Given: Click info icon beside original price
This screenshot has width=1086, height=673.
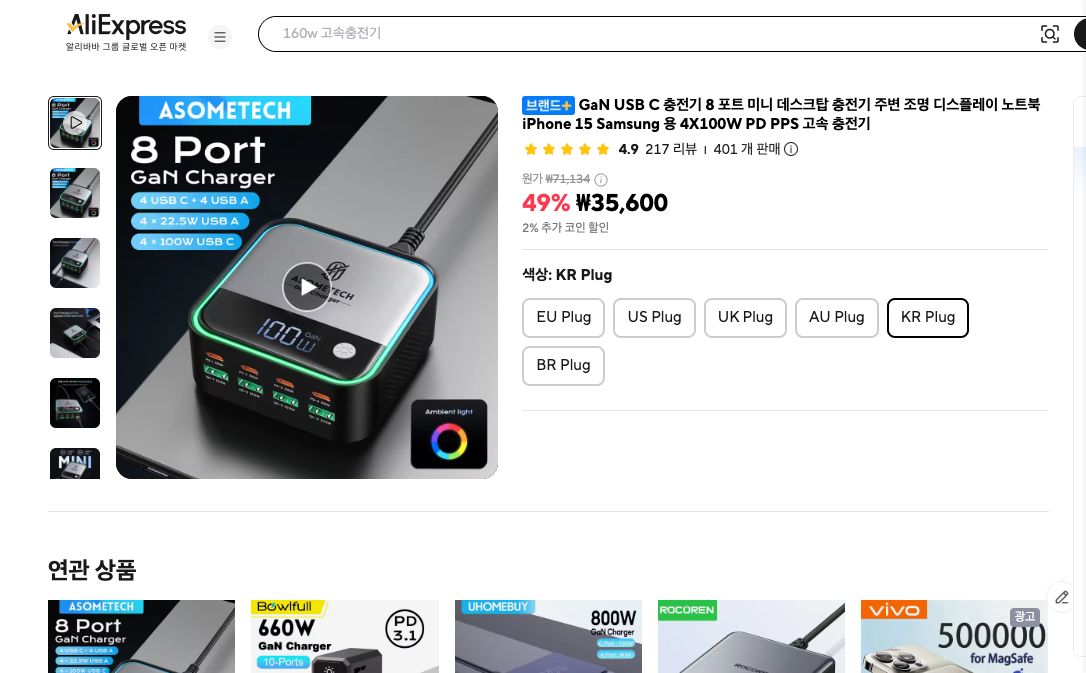Looking at the screenshot, I should pyautogui.click(x=601, y=180).
